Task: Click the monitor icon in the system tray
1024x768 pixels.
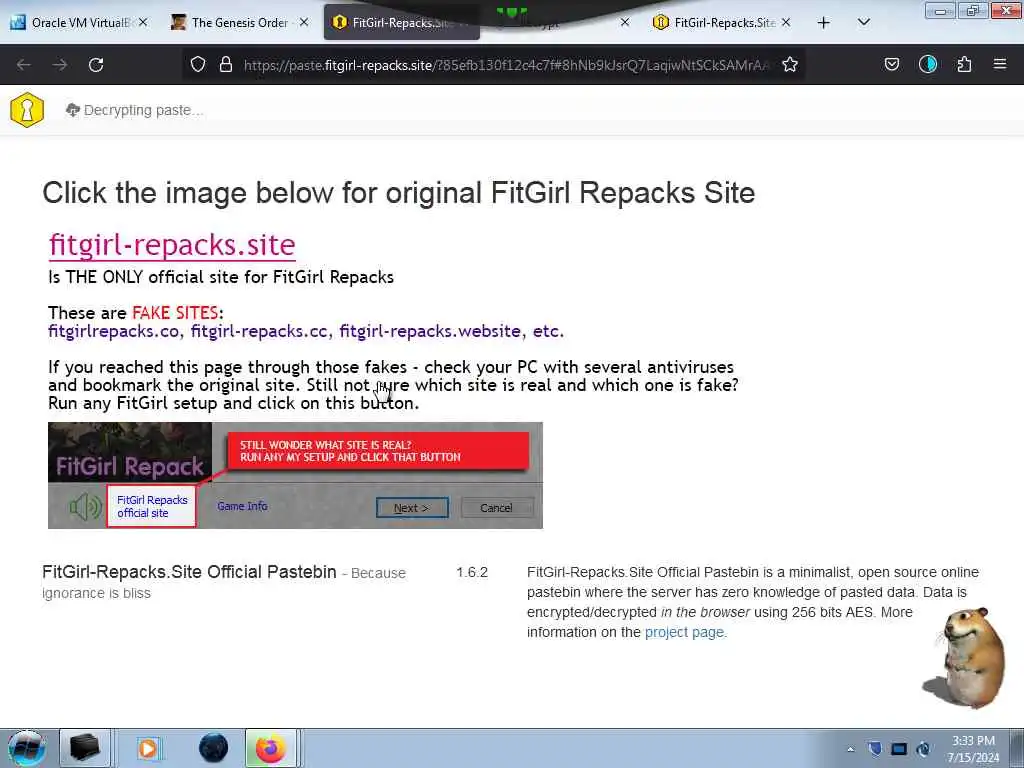Action: point(899,749)
